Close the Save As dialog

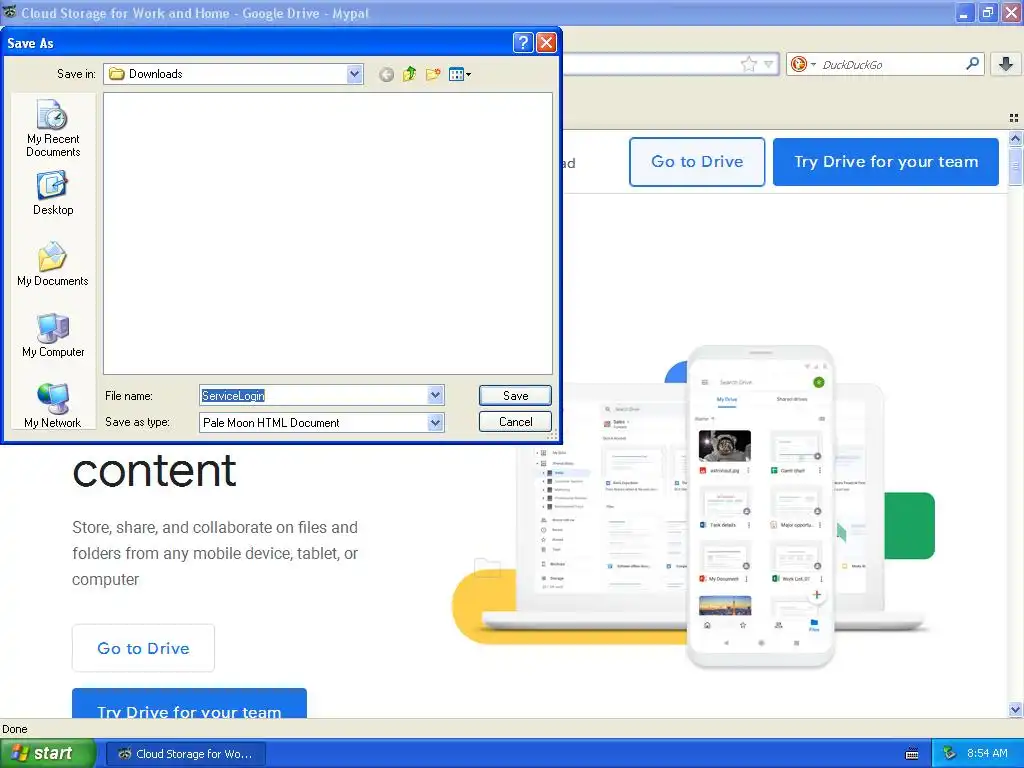coord(546,42)
